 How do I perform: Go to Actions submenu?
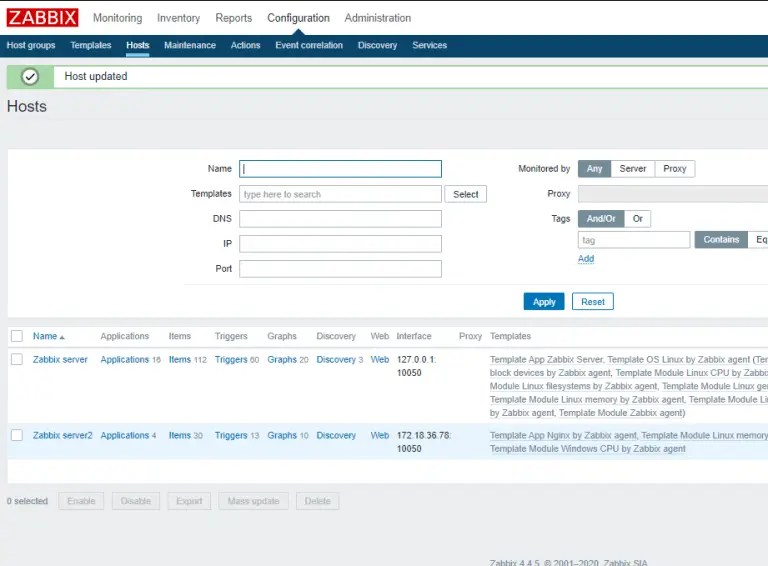point(245,45)
